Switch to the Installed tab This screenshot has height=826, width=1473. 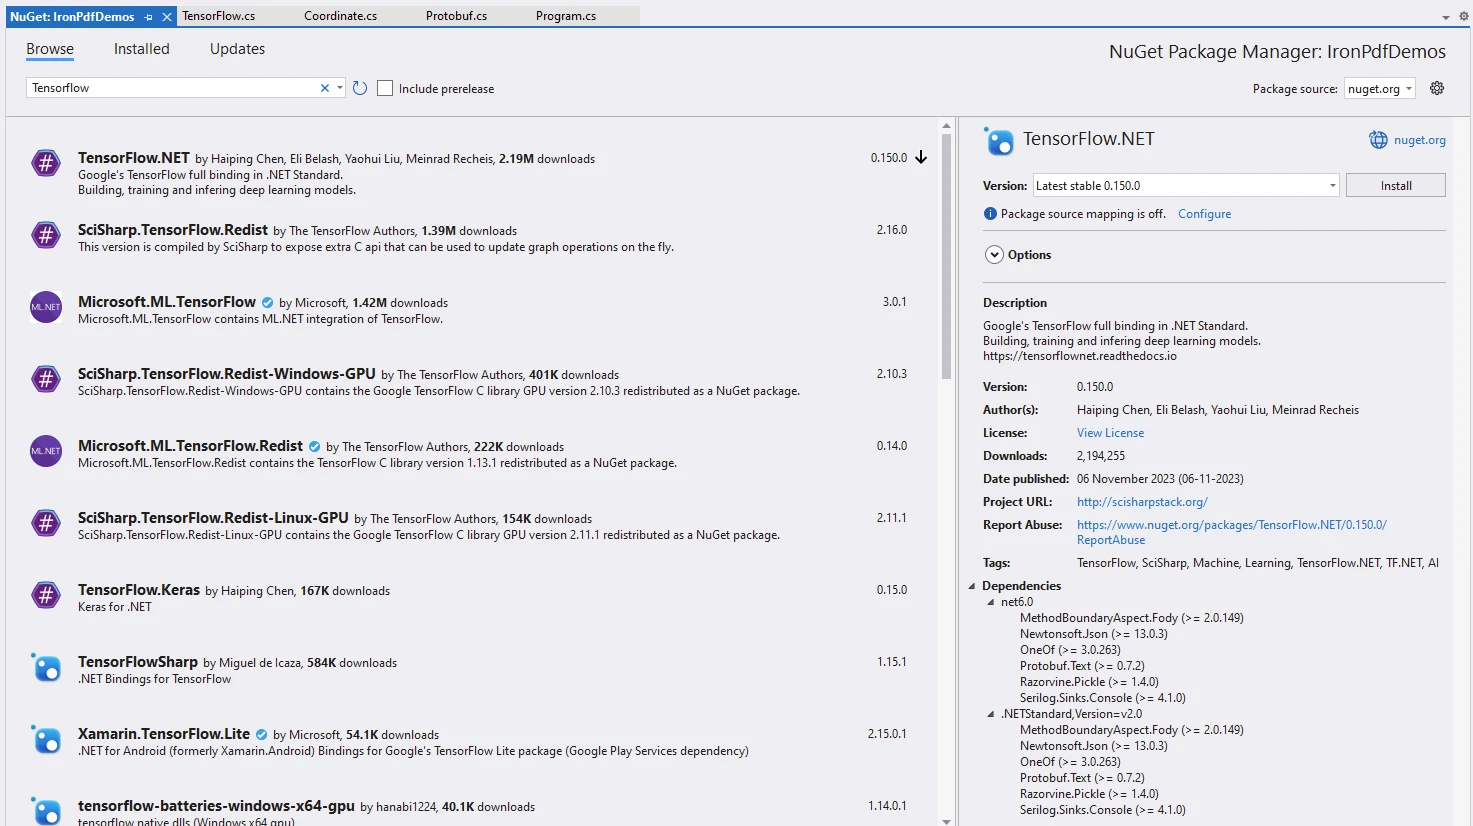tap(142, 49)
